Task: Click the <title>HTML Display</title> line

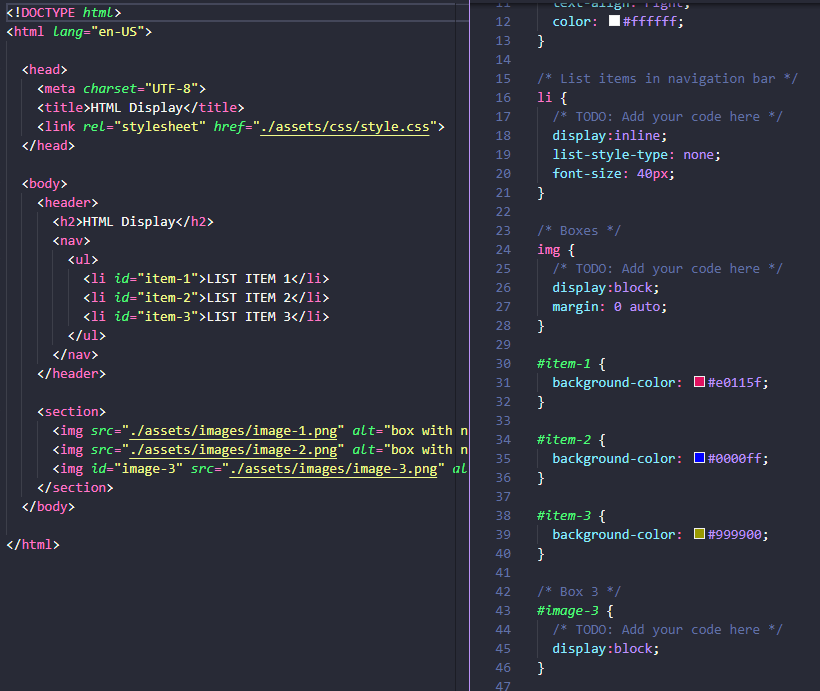Action: (x=141, y=108)
